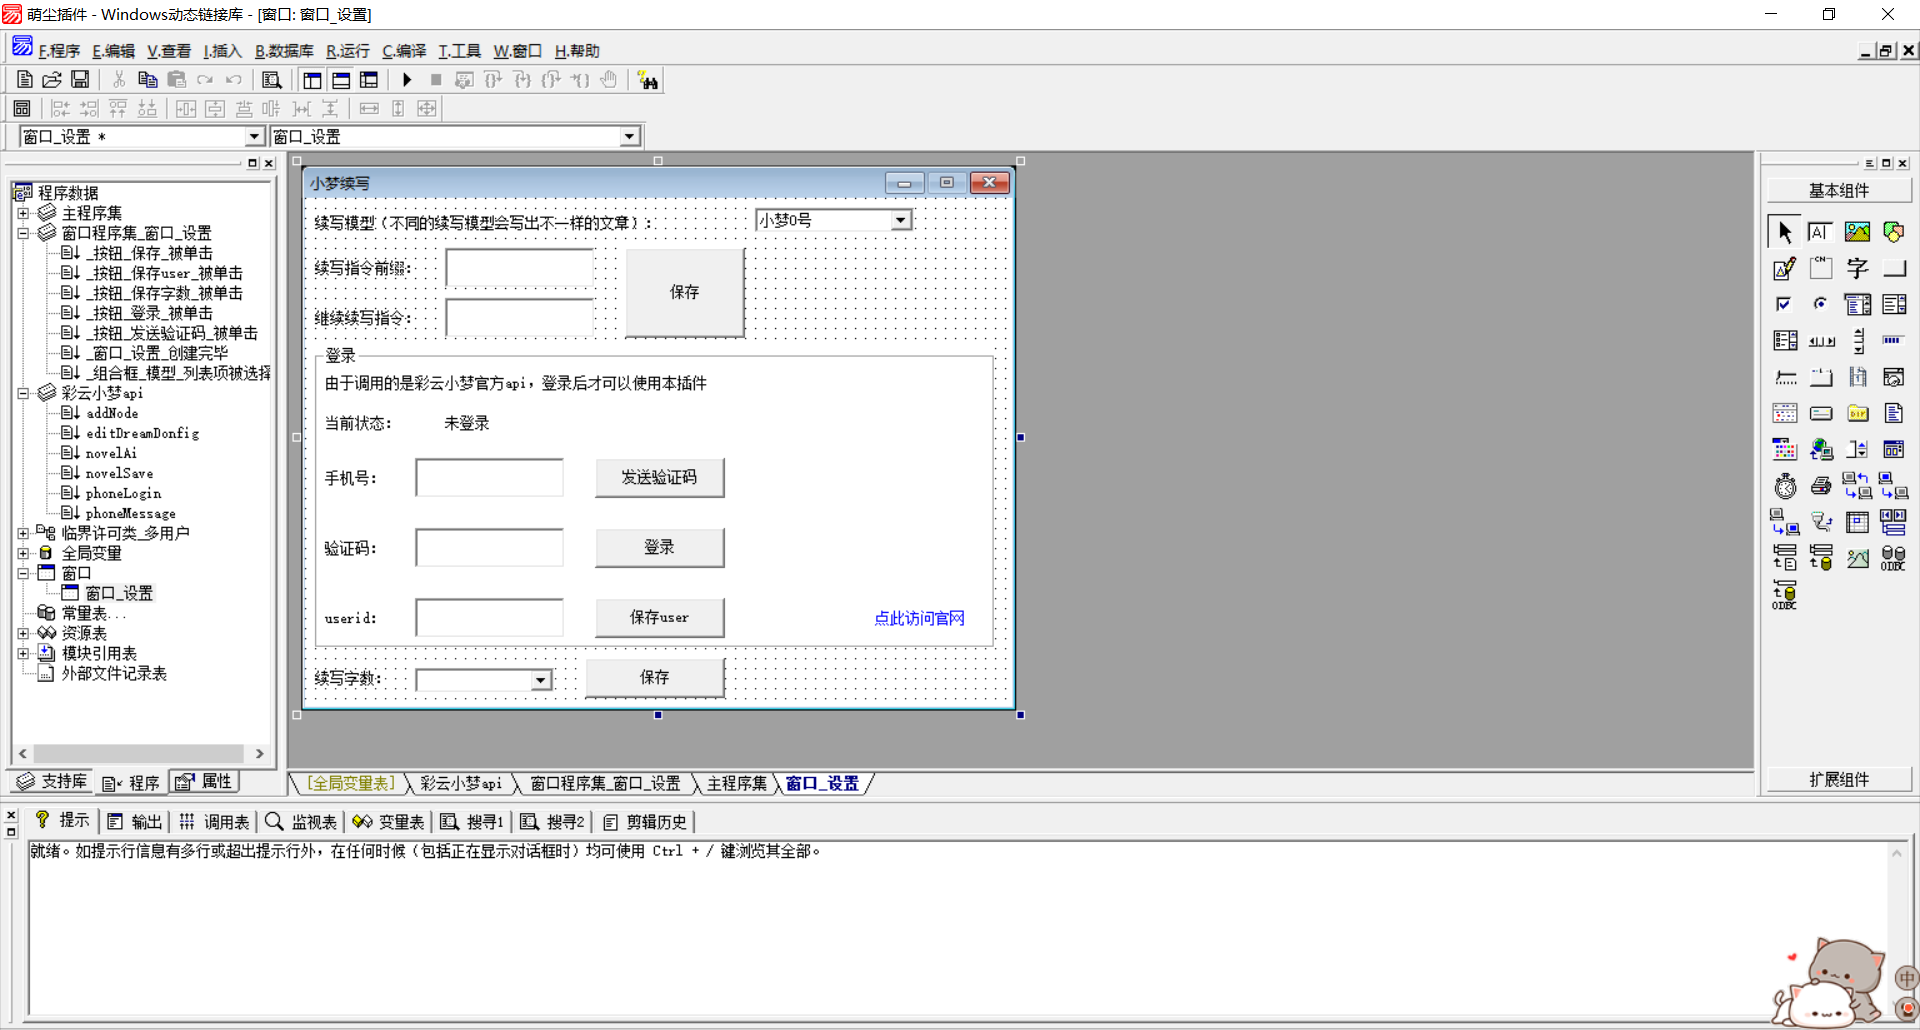Select the radio button component in the palette

coord(1820,303)
